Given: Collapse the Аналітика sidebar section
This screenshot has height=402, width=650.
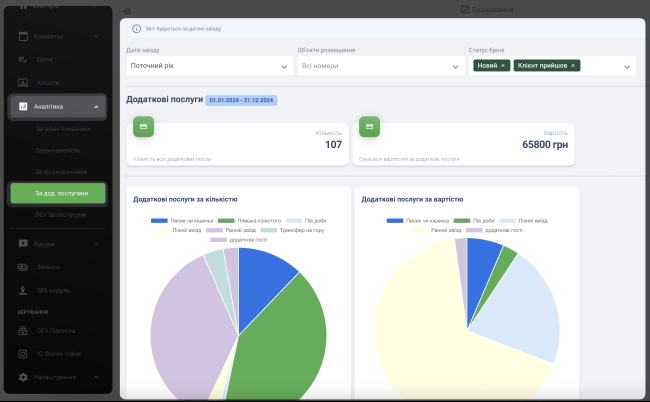Looking at the screenshot, I should [96, 106].
